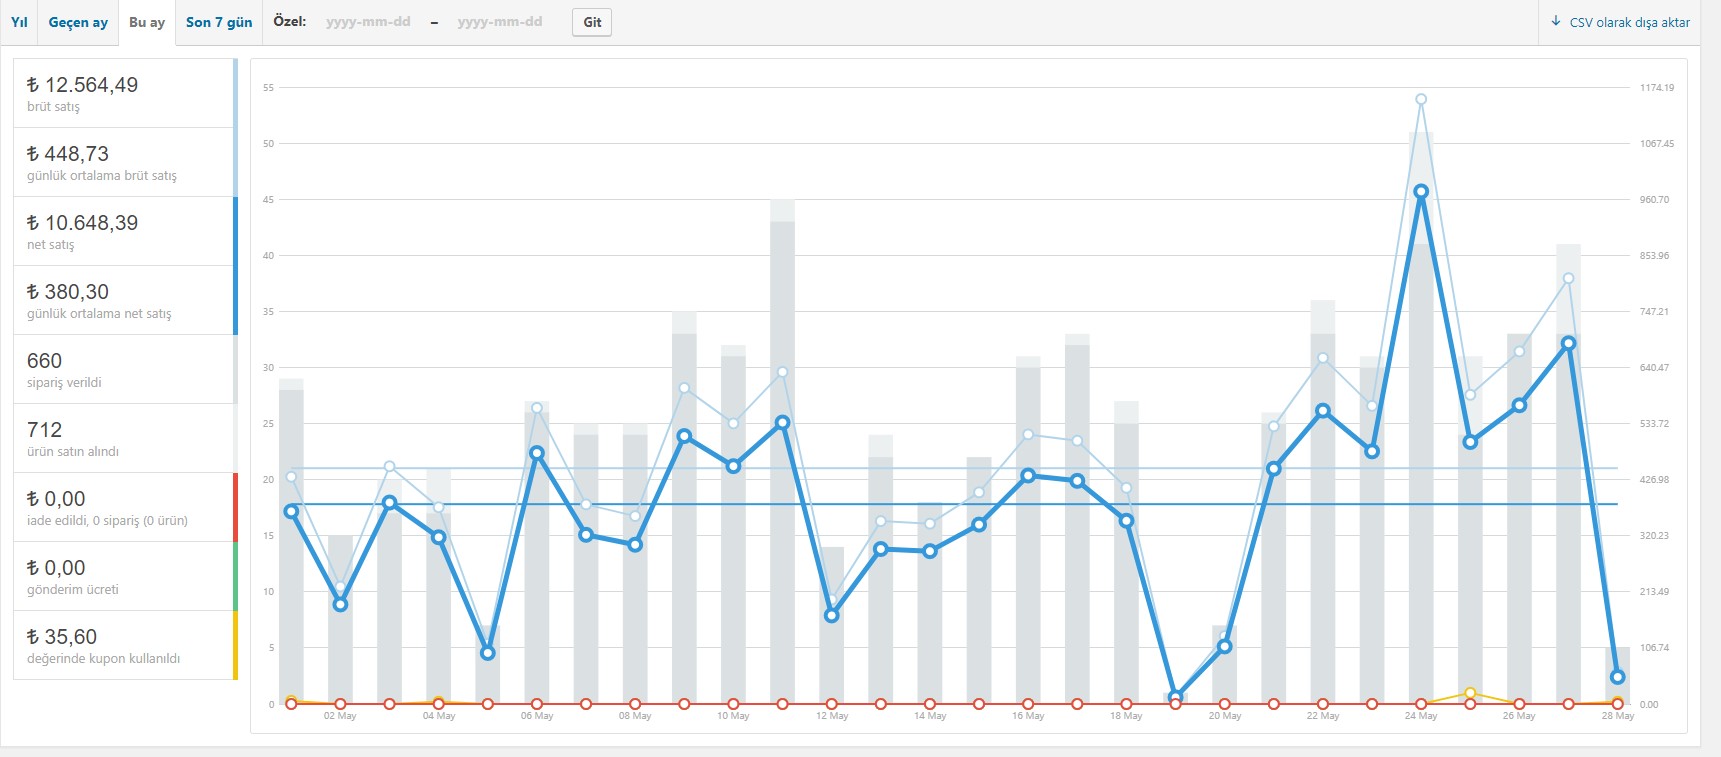Viewport: 1721px width, 757px height.
Task: Click the "10 May" x-axis label
Action: [x=733, y=716]
